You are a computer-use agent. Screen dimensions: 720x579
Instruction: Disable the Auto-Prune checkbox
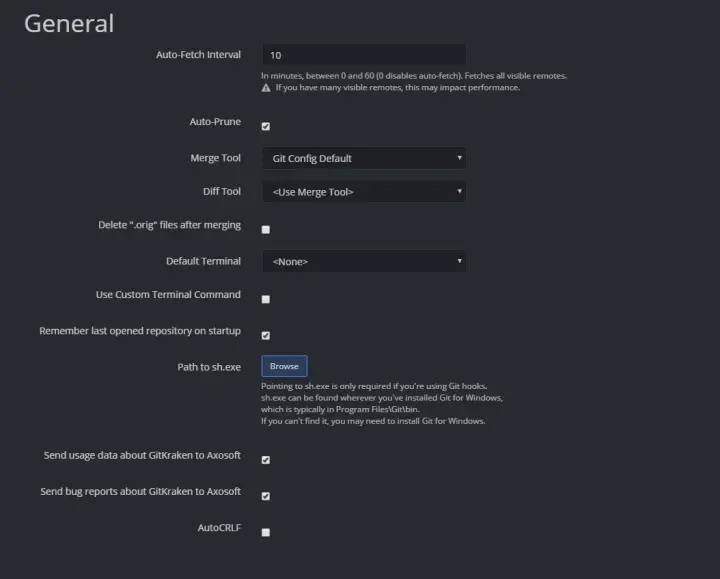pyautogui.click(x=266, y=127)
